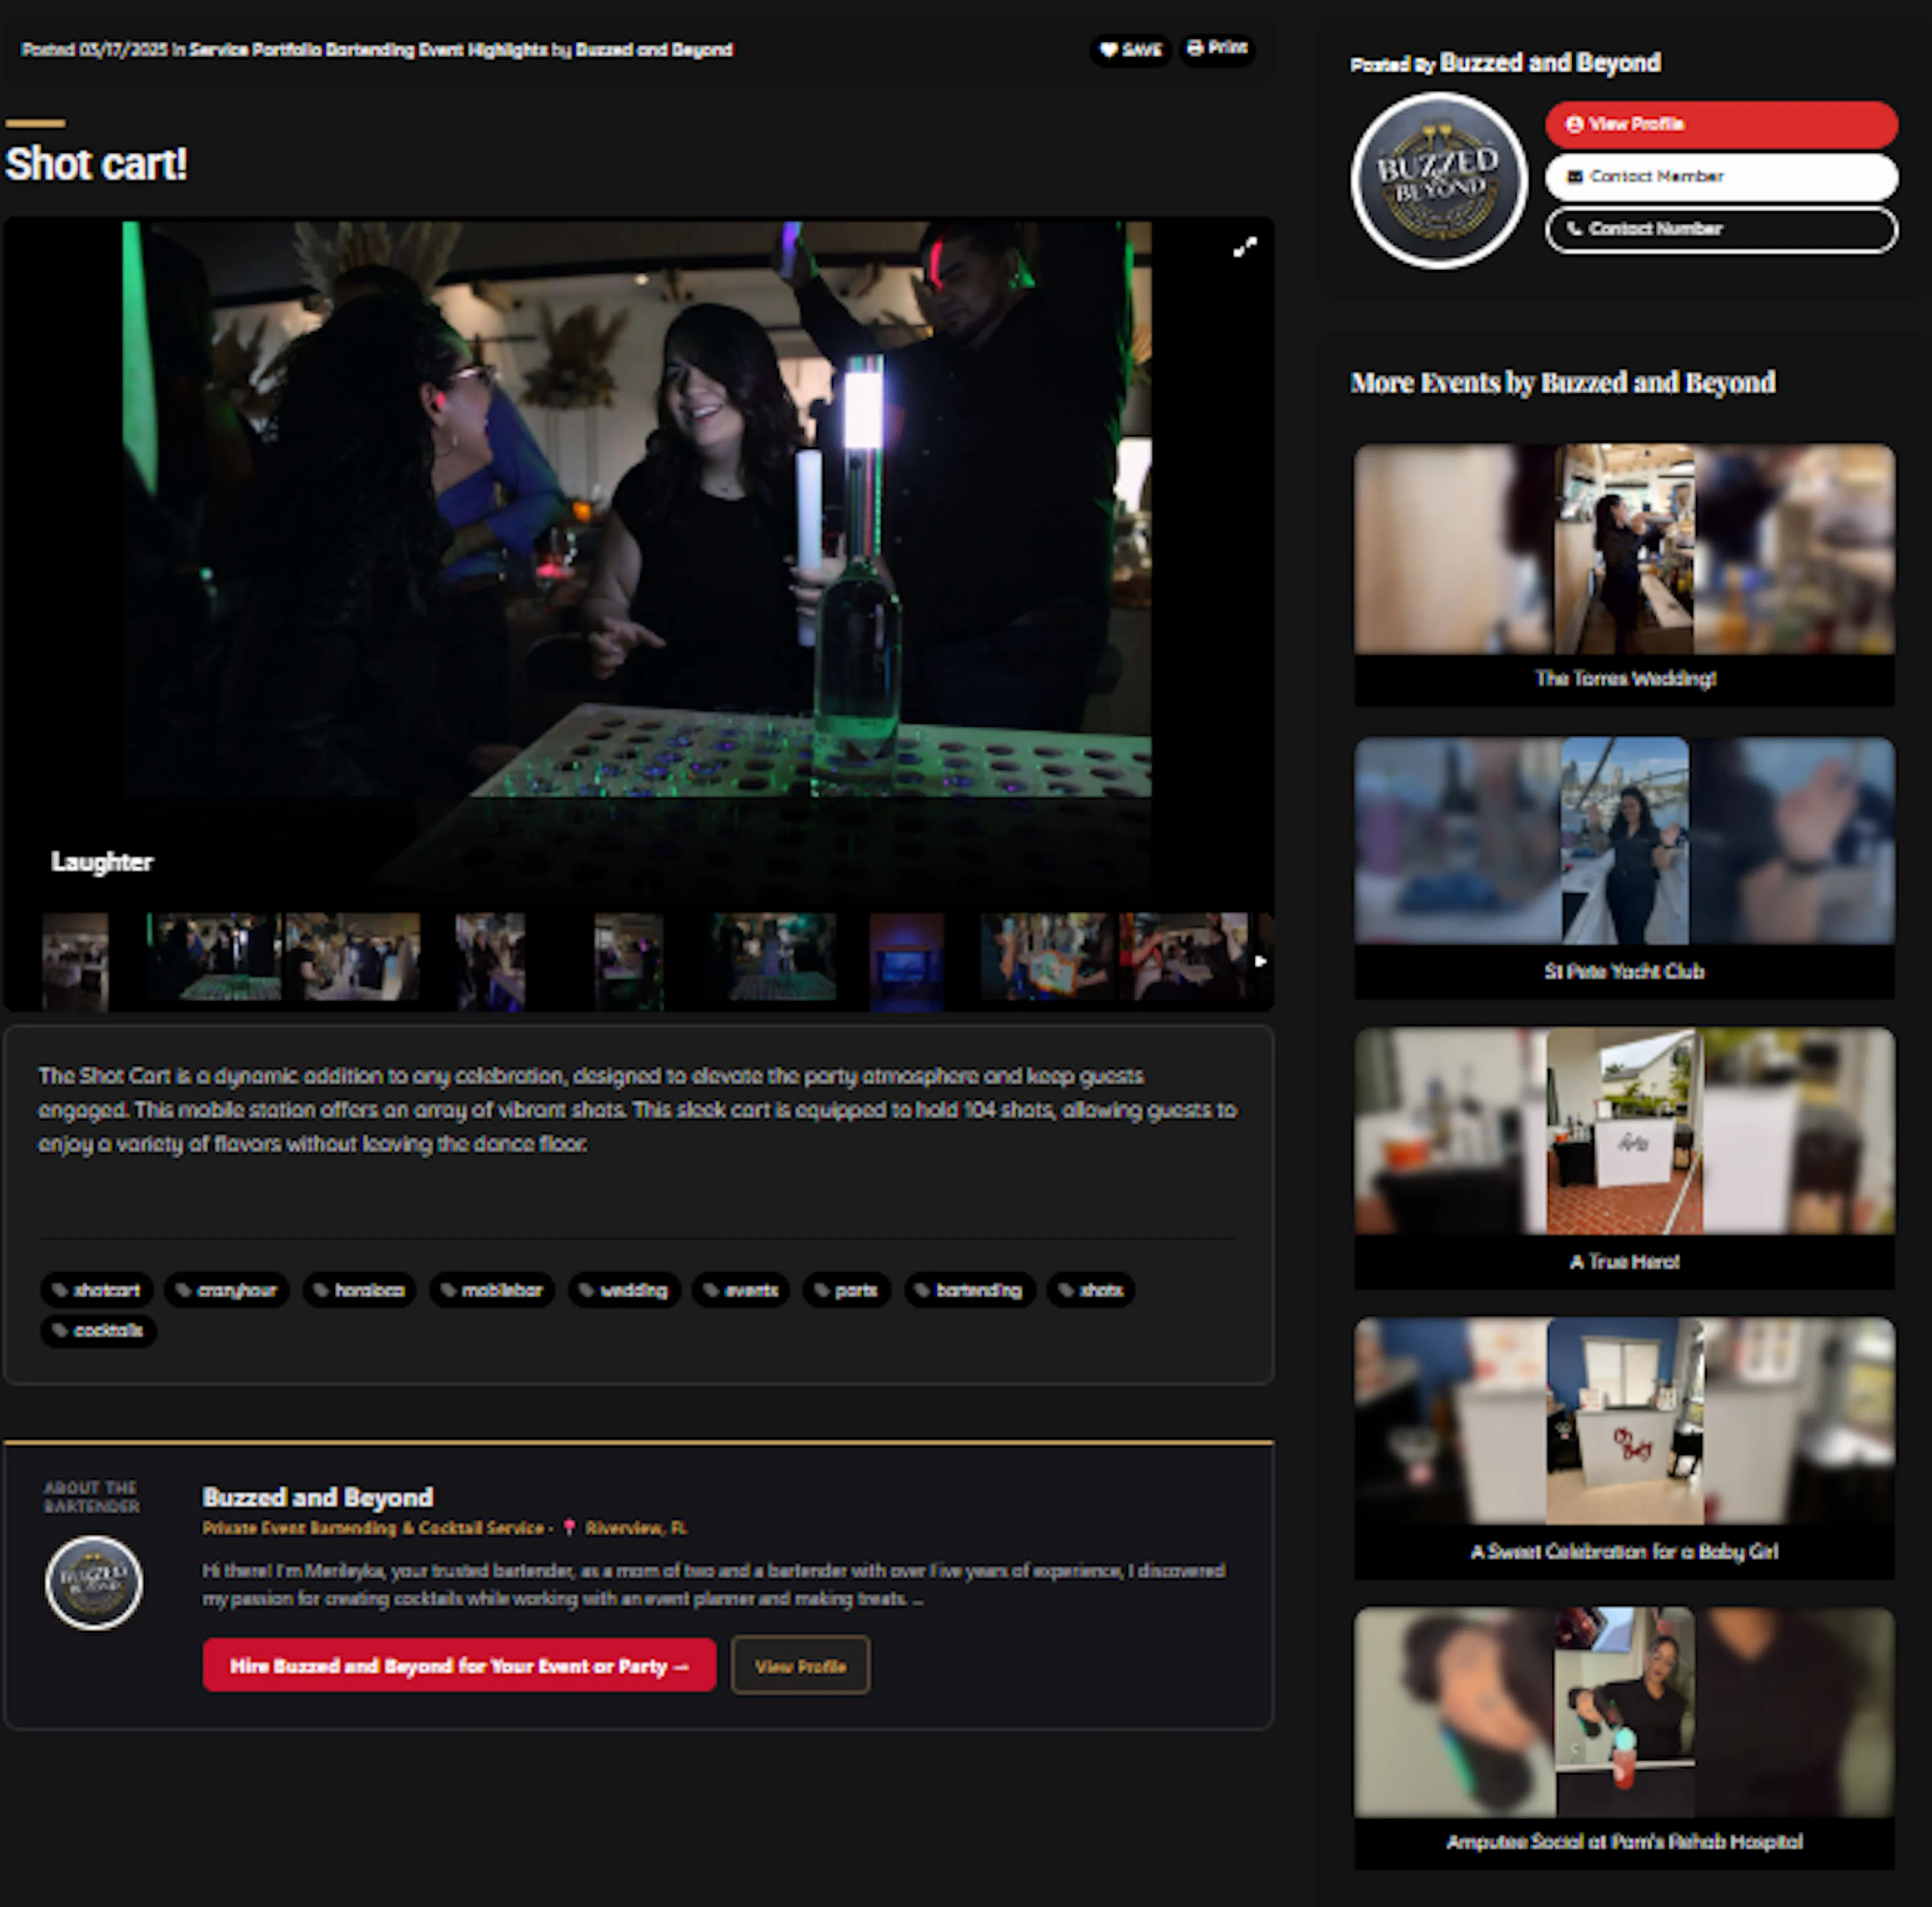Click Contact Member button
Screen dimensions: 1932x1907
tap(1720, 177)
